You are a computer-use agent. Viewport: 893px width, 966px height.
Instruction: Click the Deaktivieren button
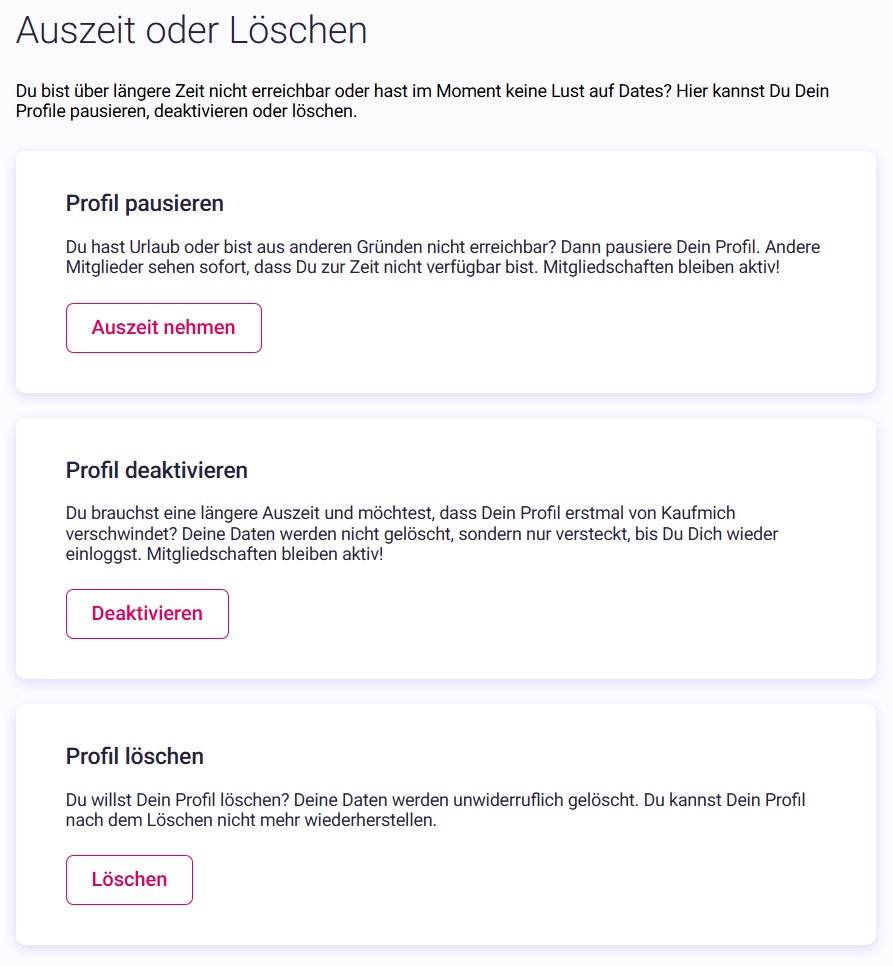(x=147, y=614)
